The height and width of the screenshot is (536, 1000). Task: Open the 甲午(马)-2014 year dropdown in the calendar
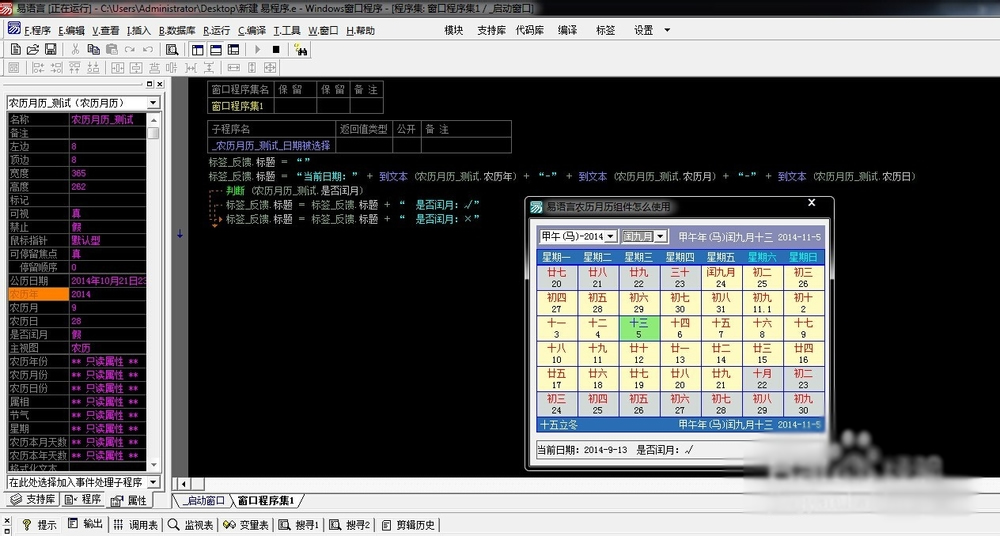click(x=610, y=236)
